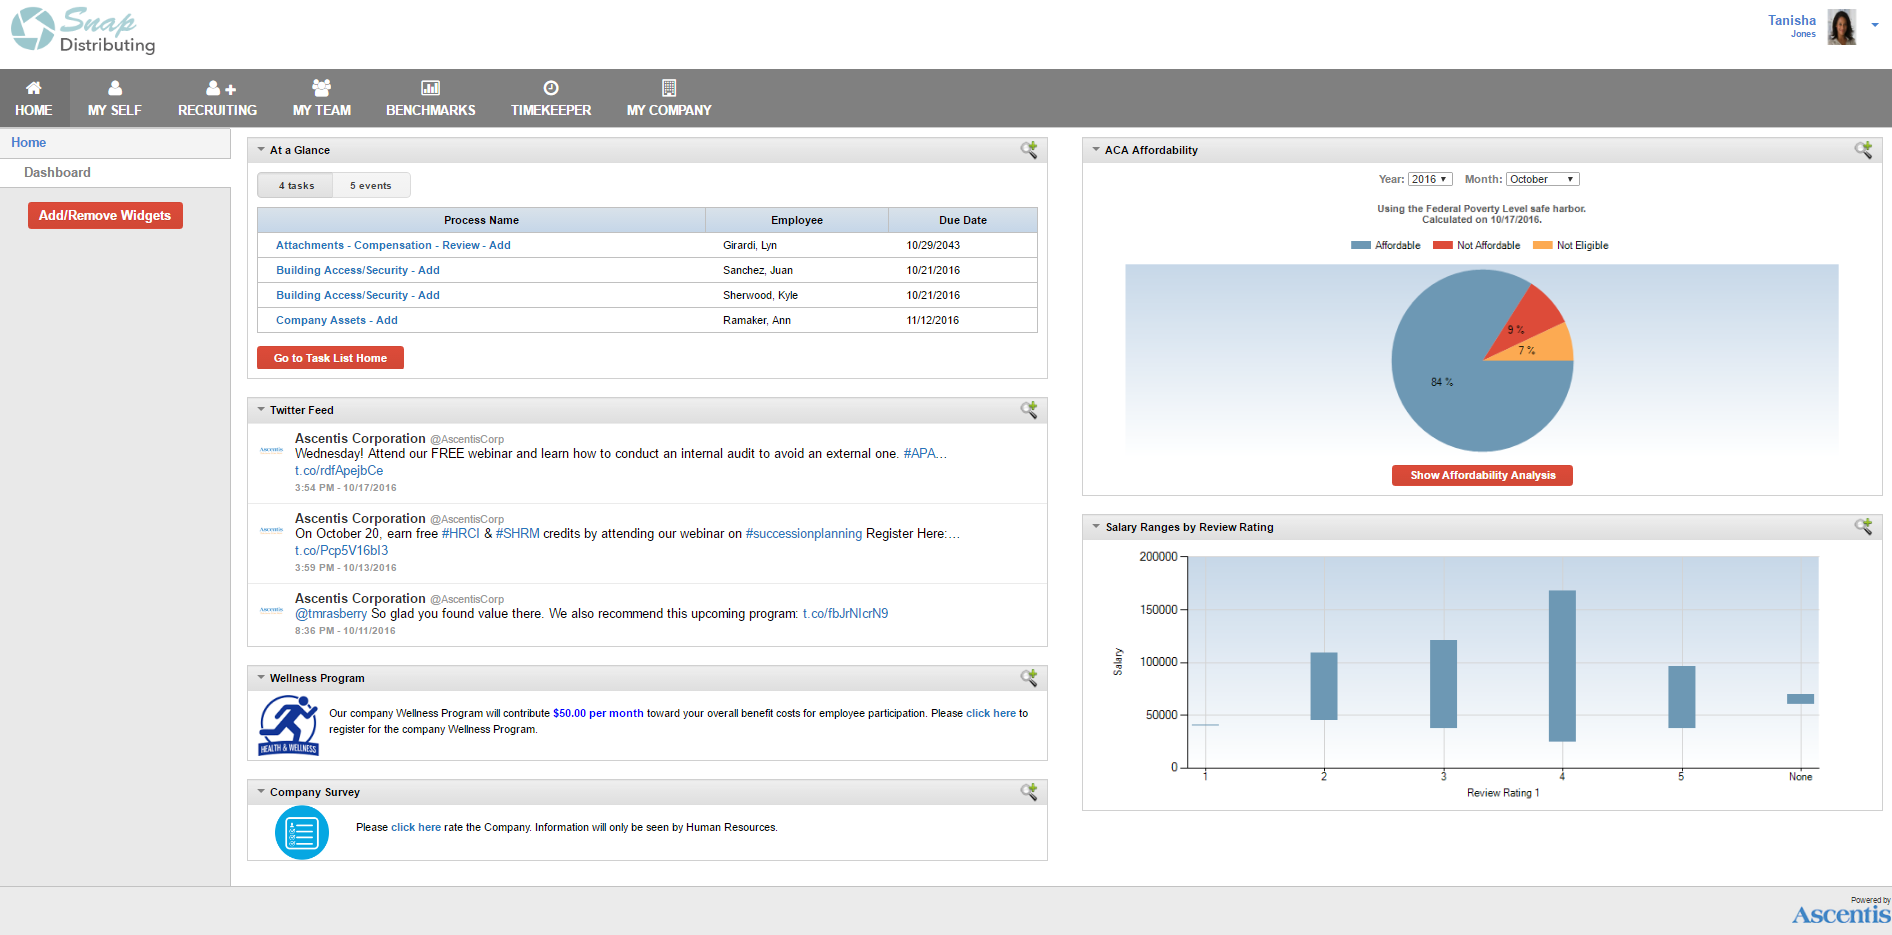Open the Year 2016 dropdown
The width and height of the screenshot is (1892, 935).
pos(1430,179)
